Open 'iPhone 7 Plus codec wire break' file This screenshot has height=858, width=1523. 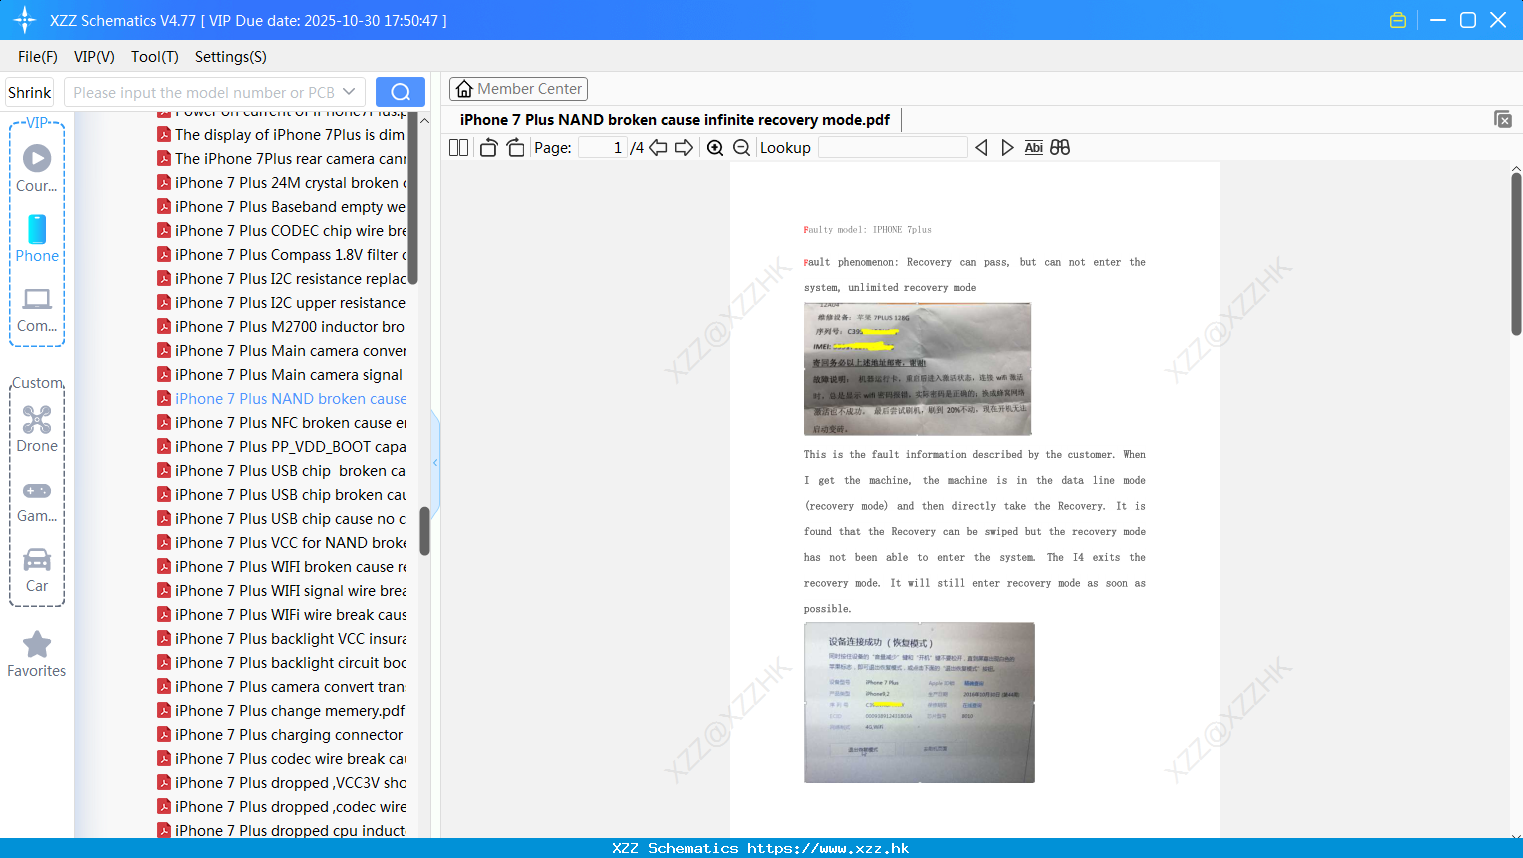(281, 759)
